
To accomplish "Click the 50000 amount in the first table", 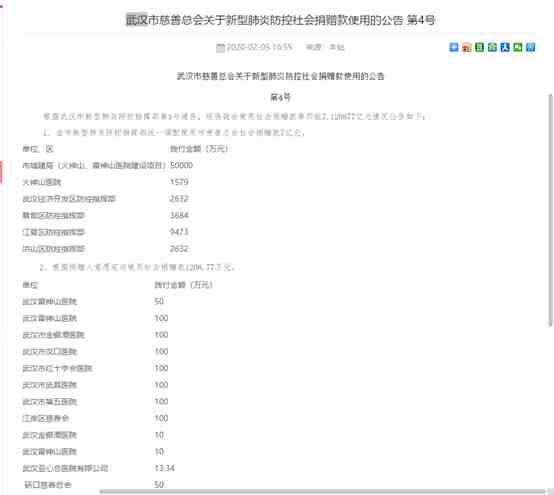I will [x=181, y=165].
